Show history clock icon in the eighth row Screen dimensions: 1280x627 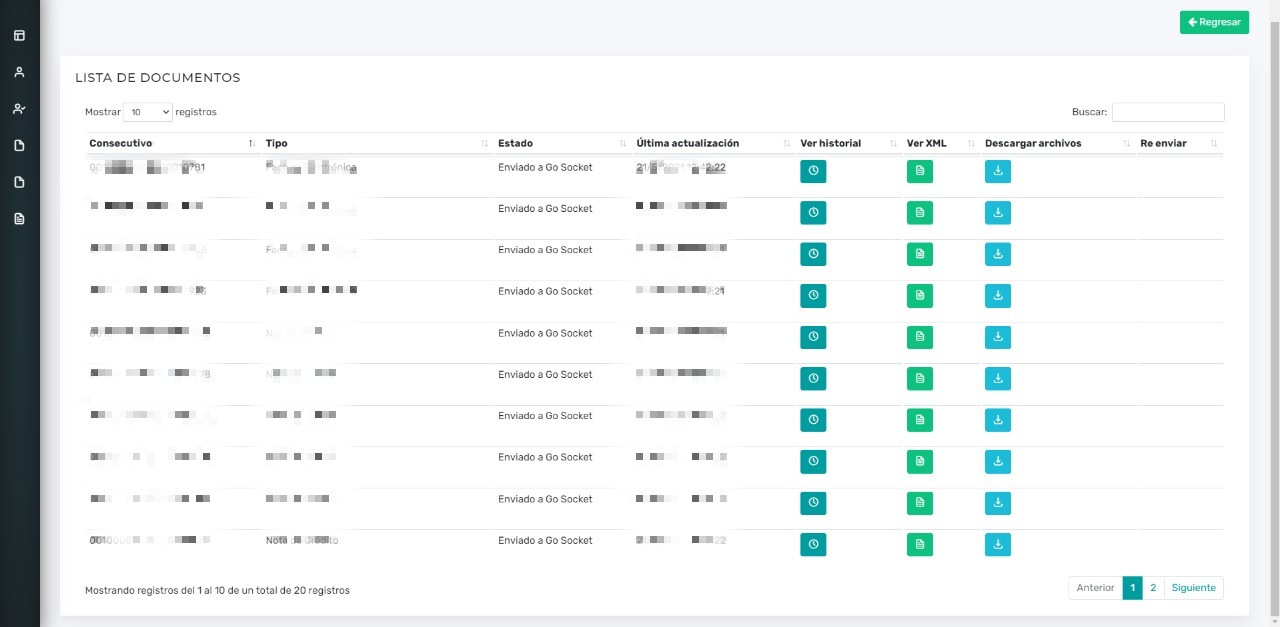813,462
